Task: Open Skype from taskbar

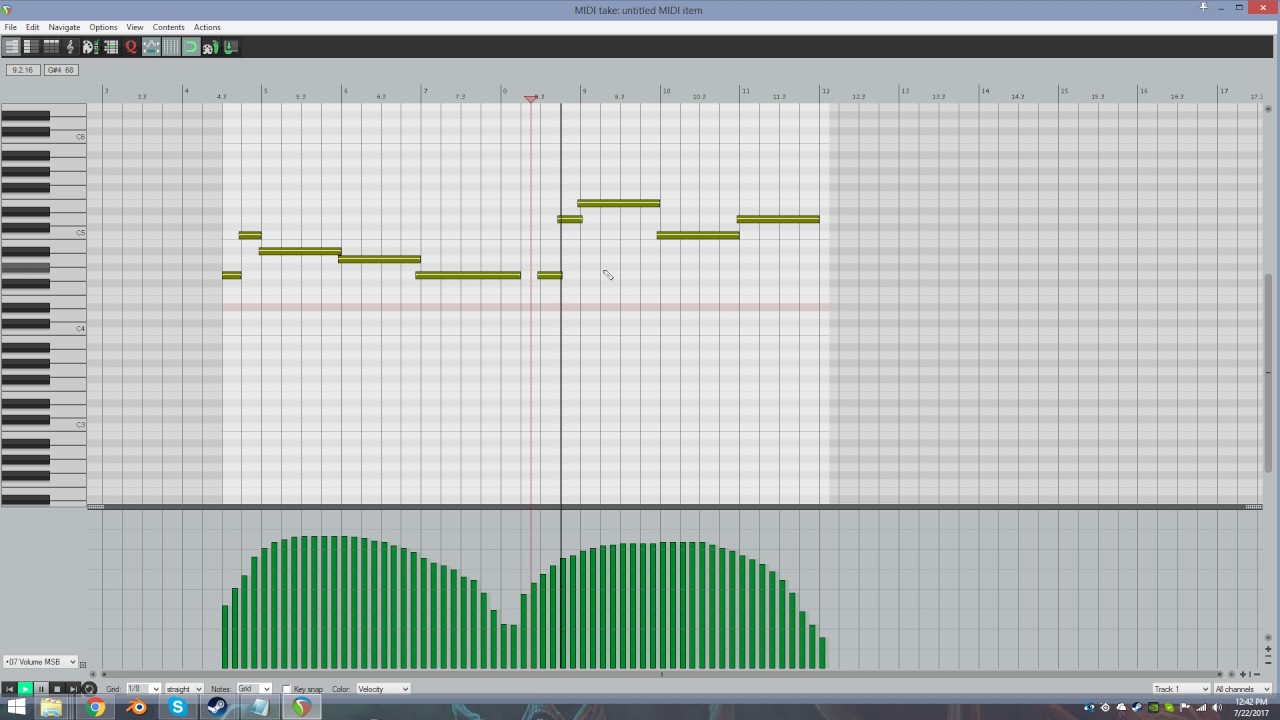Action: point(178,707)
